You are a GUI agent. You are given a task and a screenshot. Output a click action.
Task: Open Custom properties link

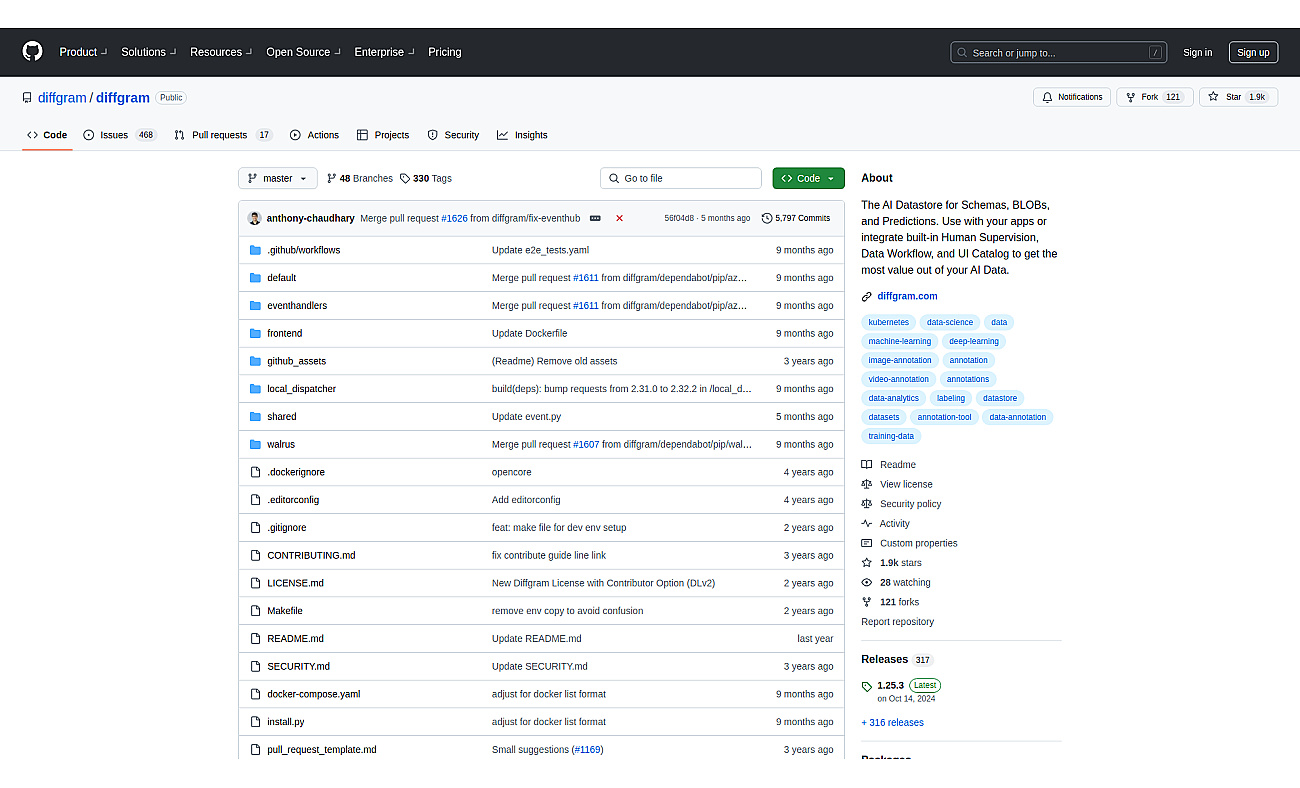click(918, 543)
